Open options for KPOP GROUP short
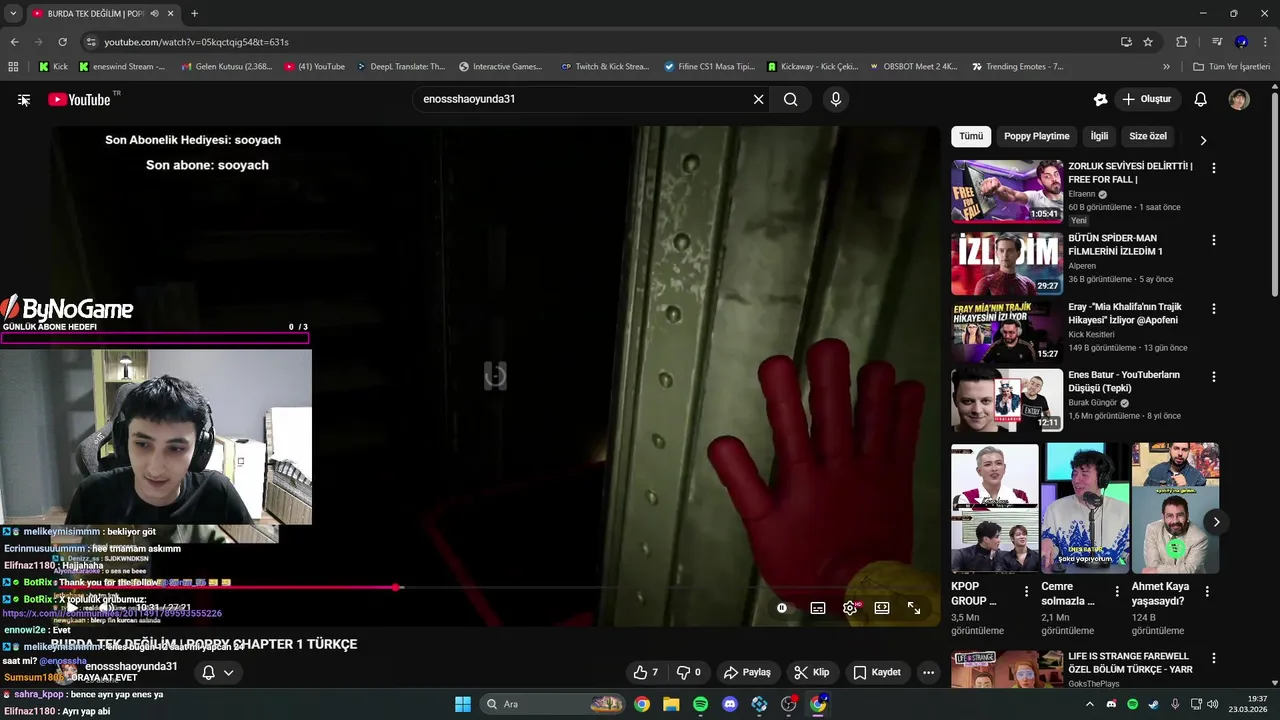Image resolution: width=1280 pixels, height=720 pixels. coord(1026,591)
